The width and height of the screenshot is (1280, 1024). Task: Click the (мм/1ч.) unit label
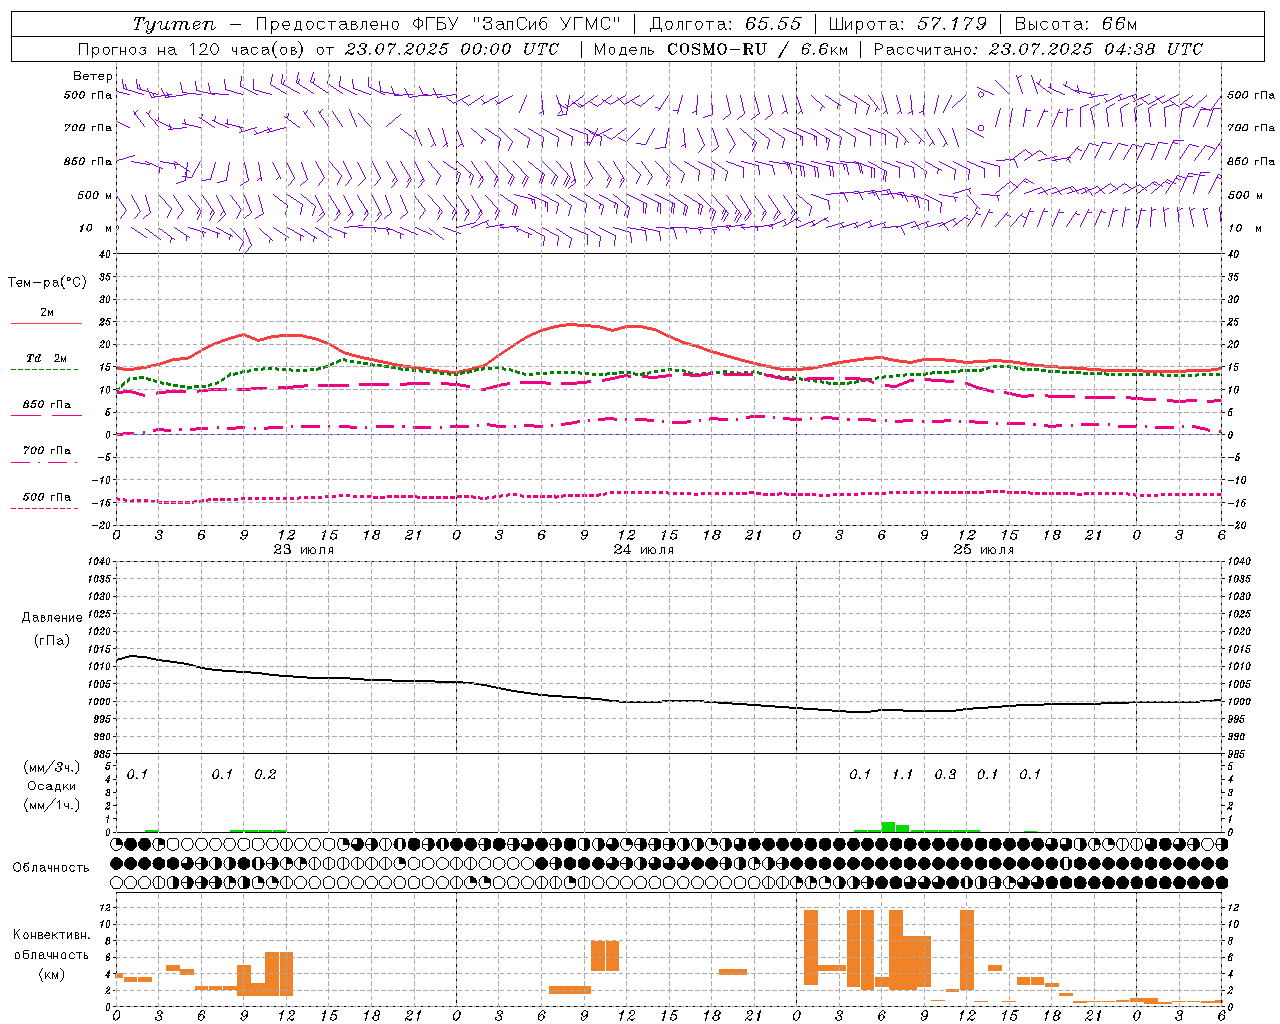(x=52, y=805)
